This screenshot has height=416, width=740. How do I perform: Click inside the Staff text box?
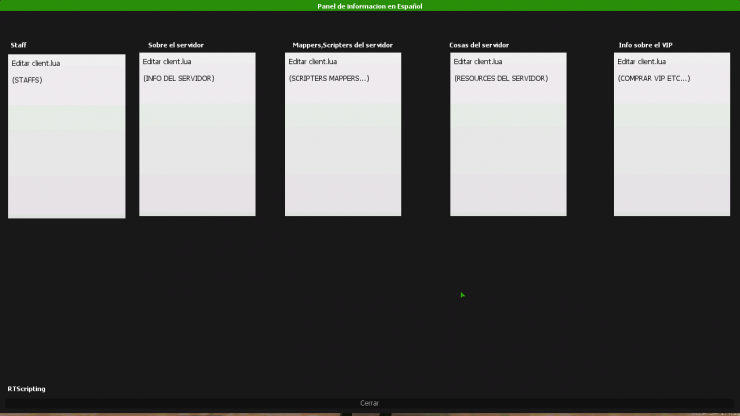point(67,150)
